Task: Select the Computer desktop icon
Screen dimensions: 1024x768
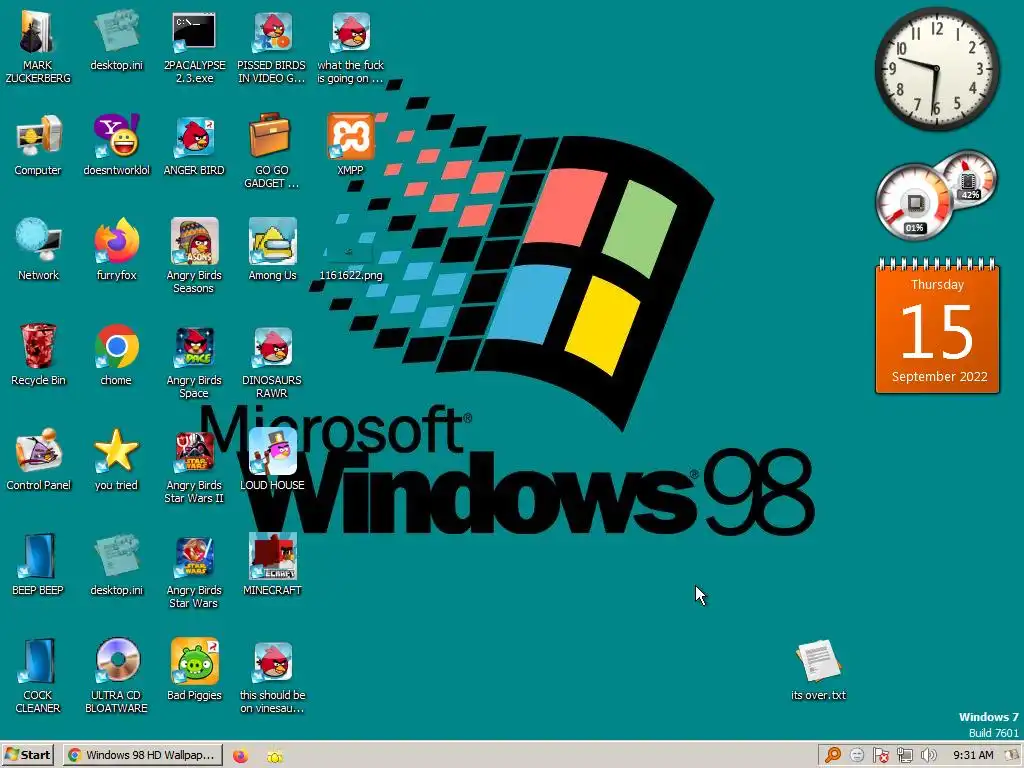Action: pos(38,136)
